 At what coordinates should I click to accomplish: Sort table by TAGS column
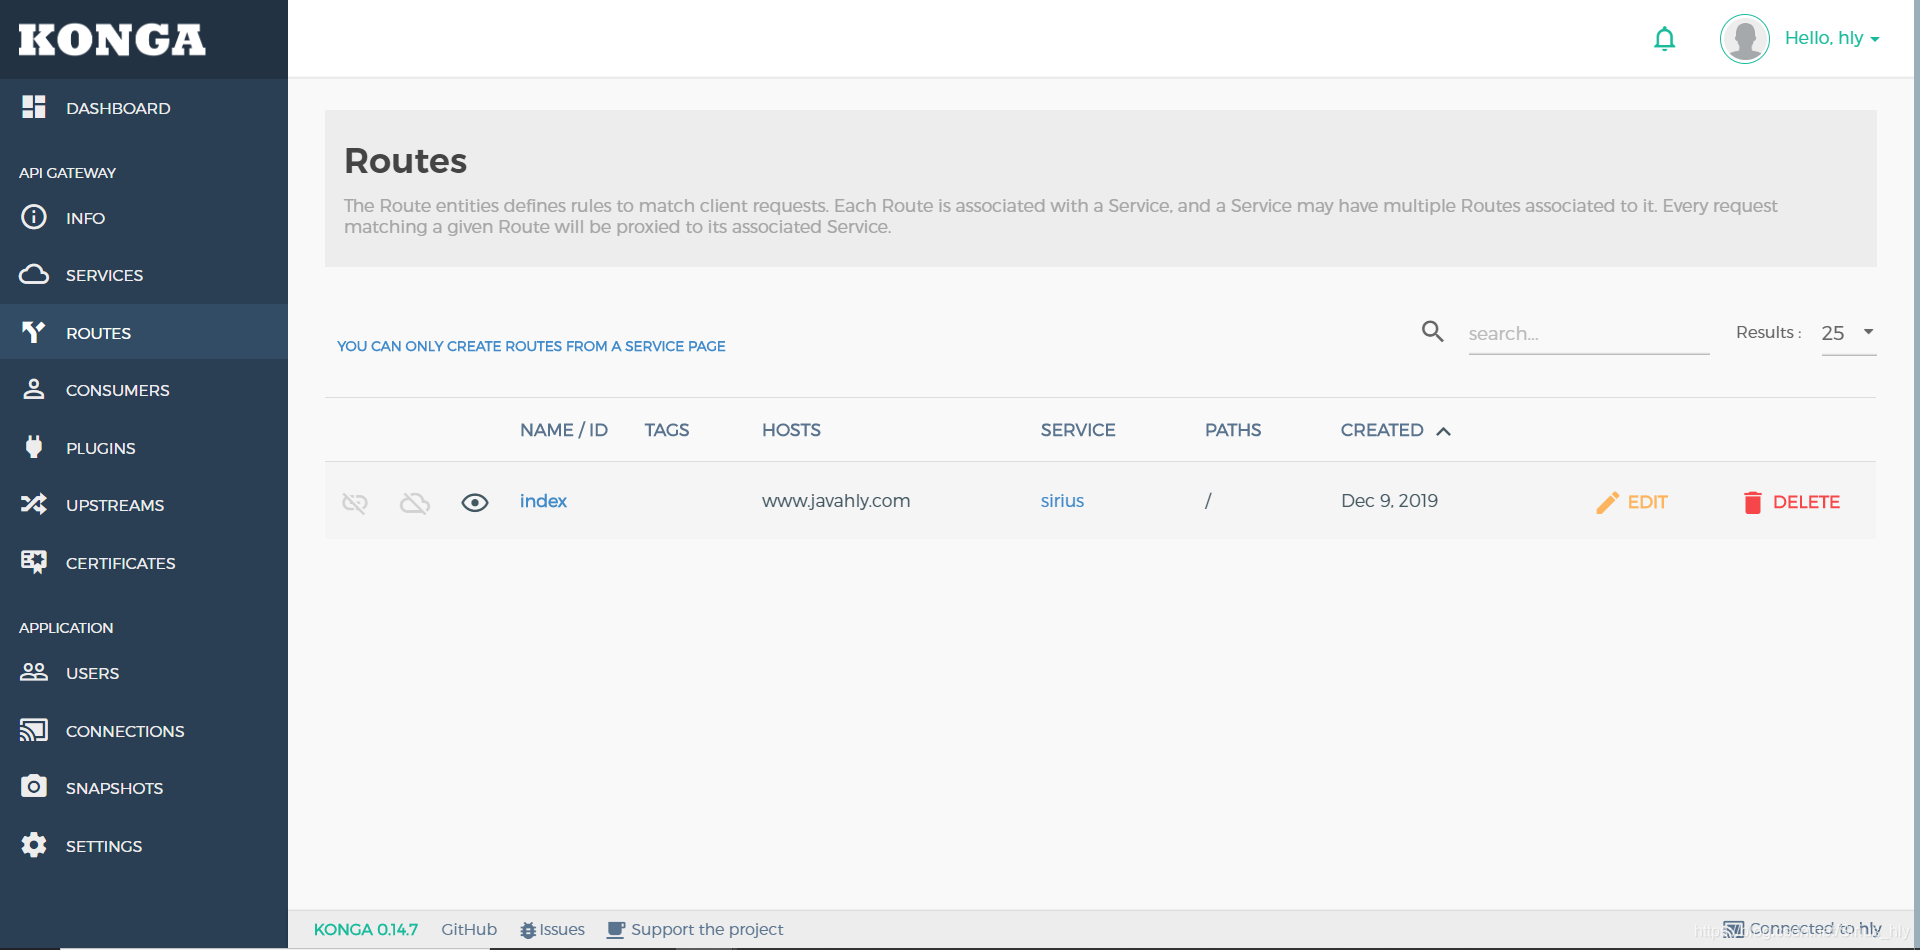click(667, 430)
